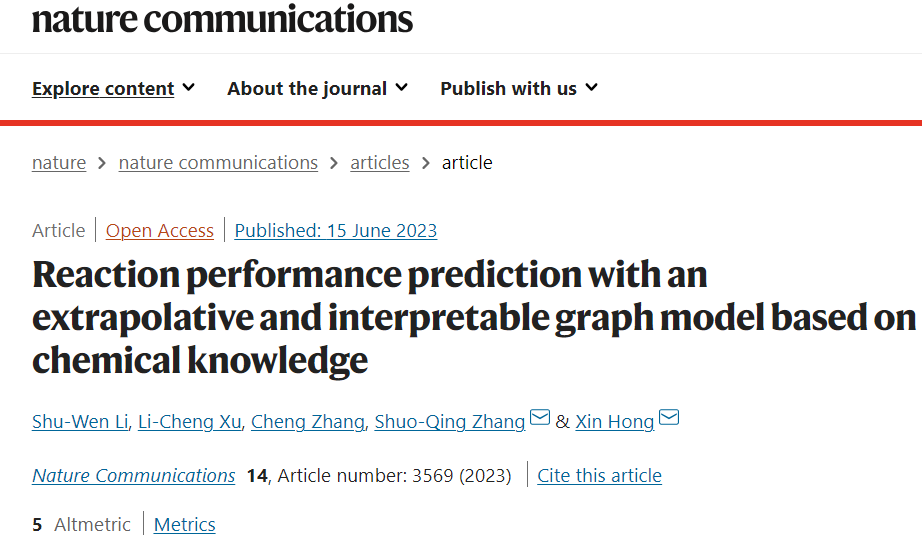Open the Published: 15 June 2023 link
The image size is (922, 543).
[x=336, y=231]
